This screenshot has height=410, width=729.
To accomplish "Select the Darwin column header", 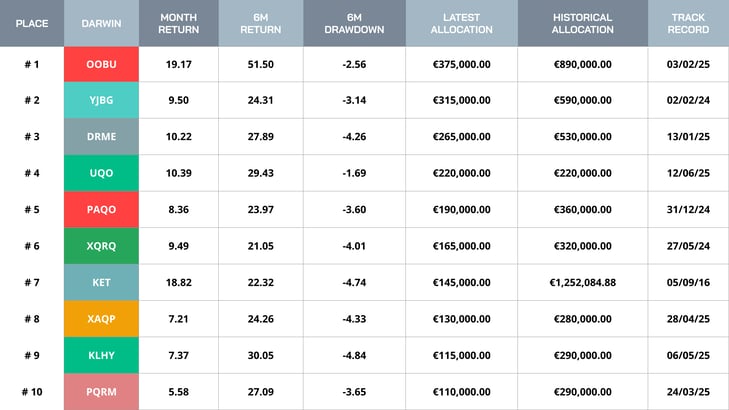I will click(x=101, y=23).
